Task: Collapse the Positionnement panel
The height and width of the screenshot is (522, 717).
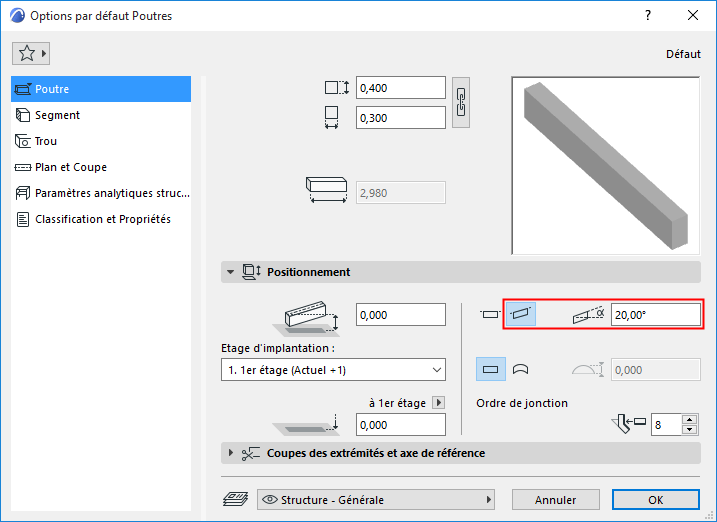Action: pyautogui.click(x=231, y=272)
